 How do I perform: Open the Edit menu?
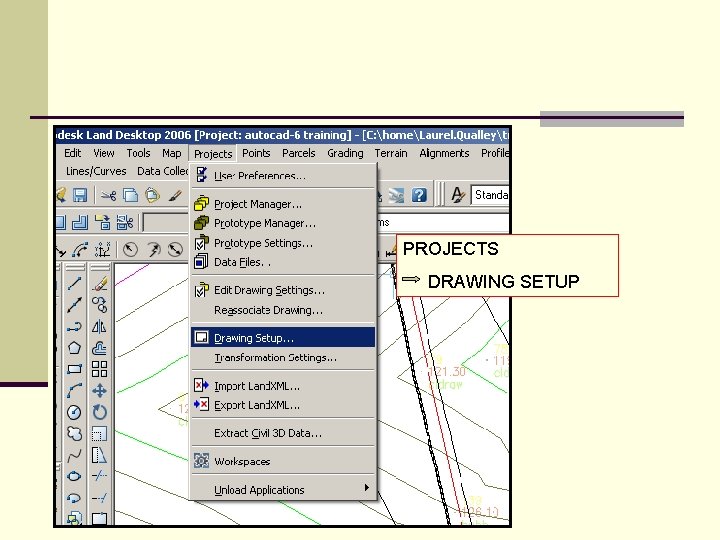pos(73,153)
